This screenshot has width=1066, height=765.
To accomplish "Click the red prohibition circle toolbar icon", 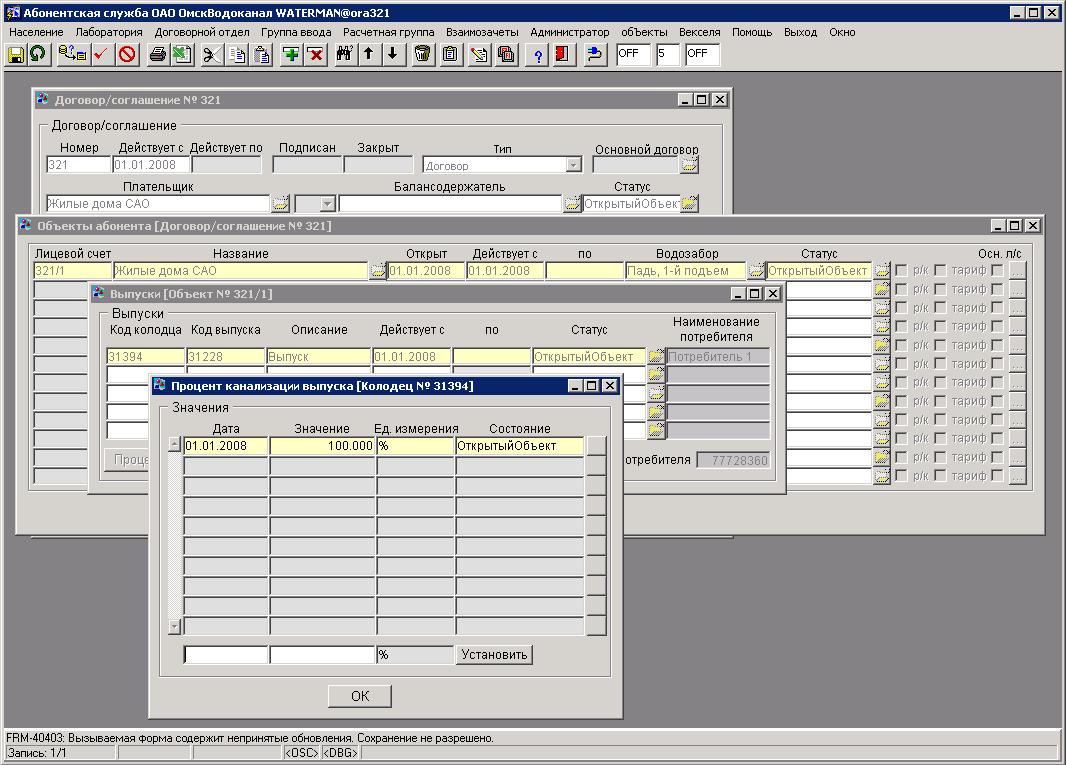I will 127,55.
